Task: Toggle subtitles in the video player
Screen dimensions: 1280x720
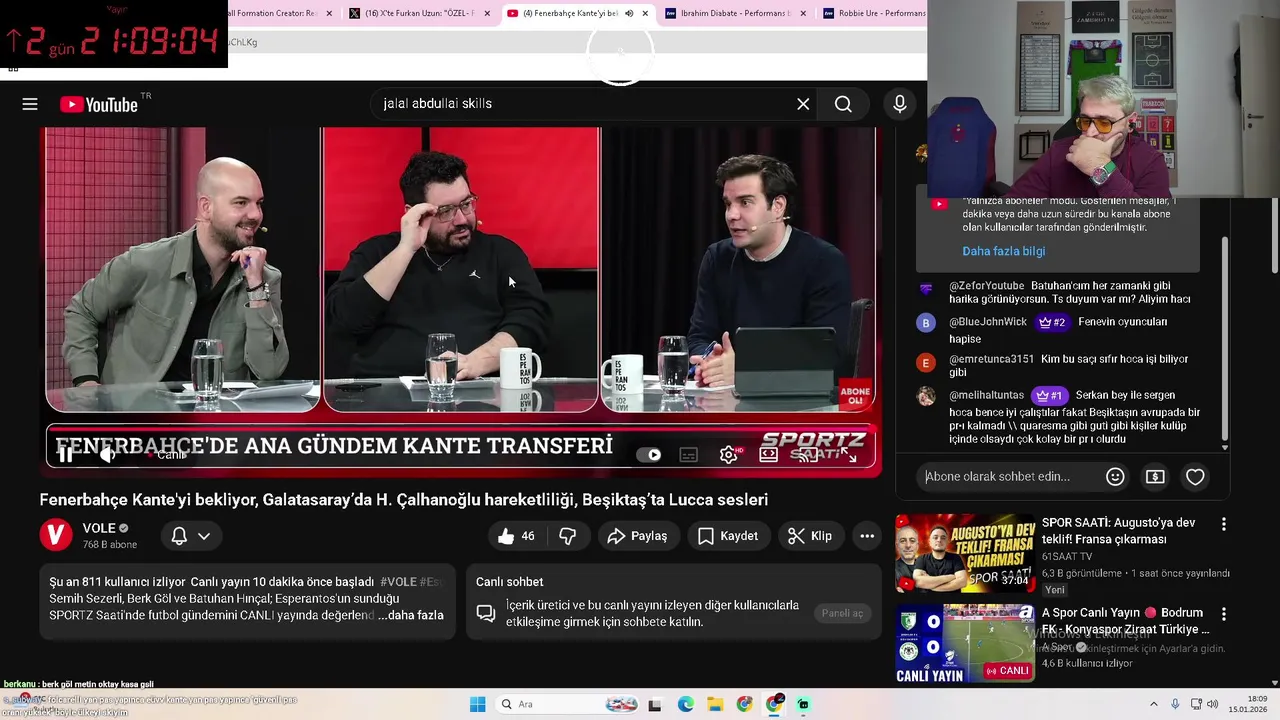Action: (689, 454)
